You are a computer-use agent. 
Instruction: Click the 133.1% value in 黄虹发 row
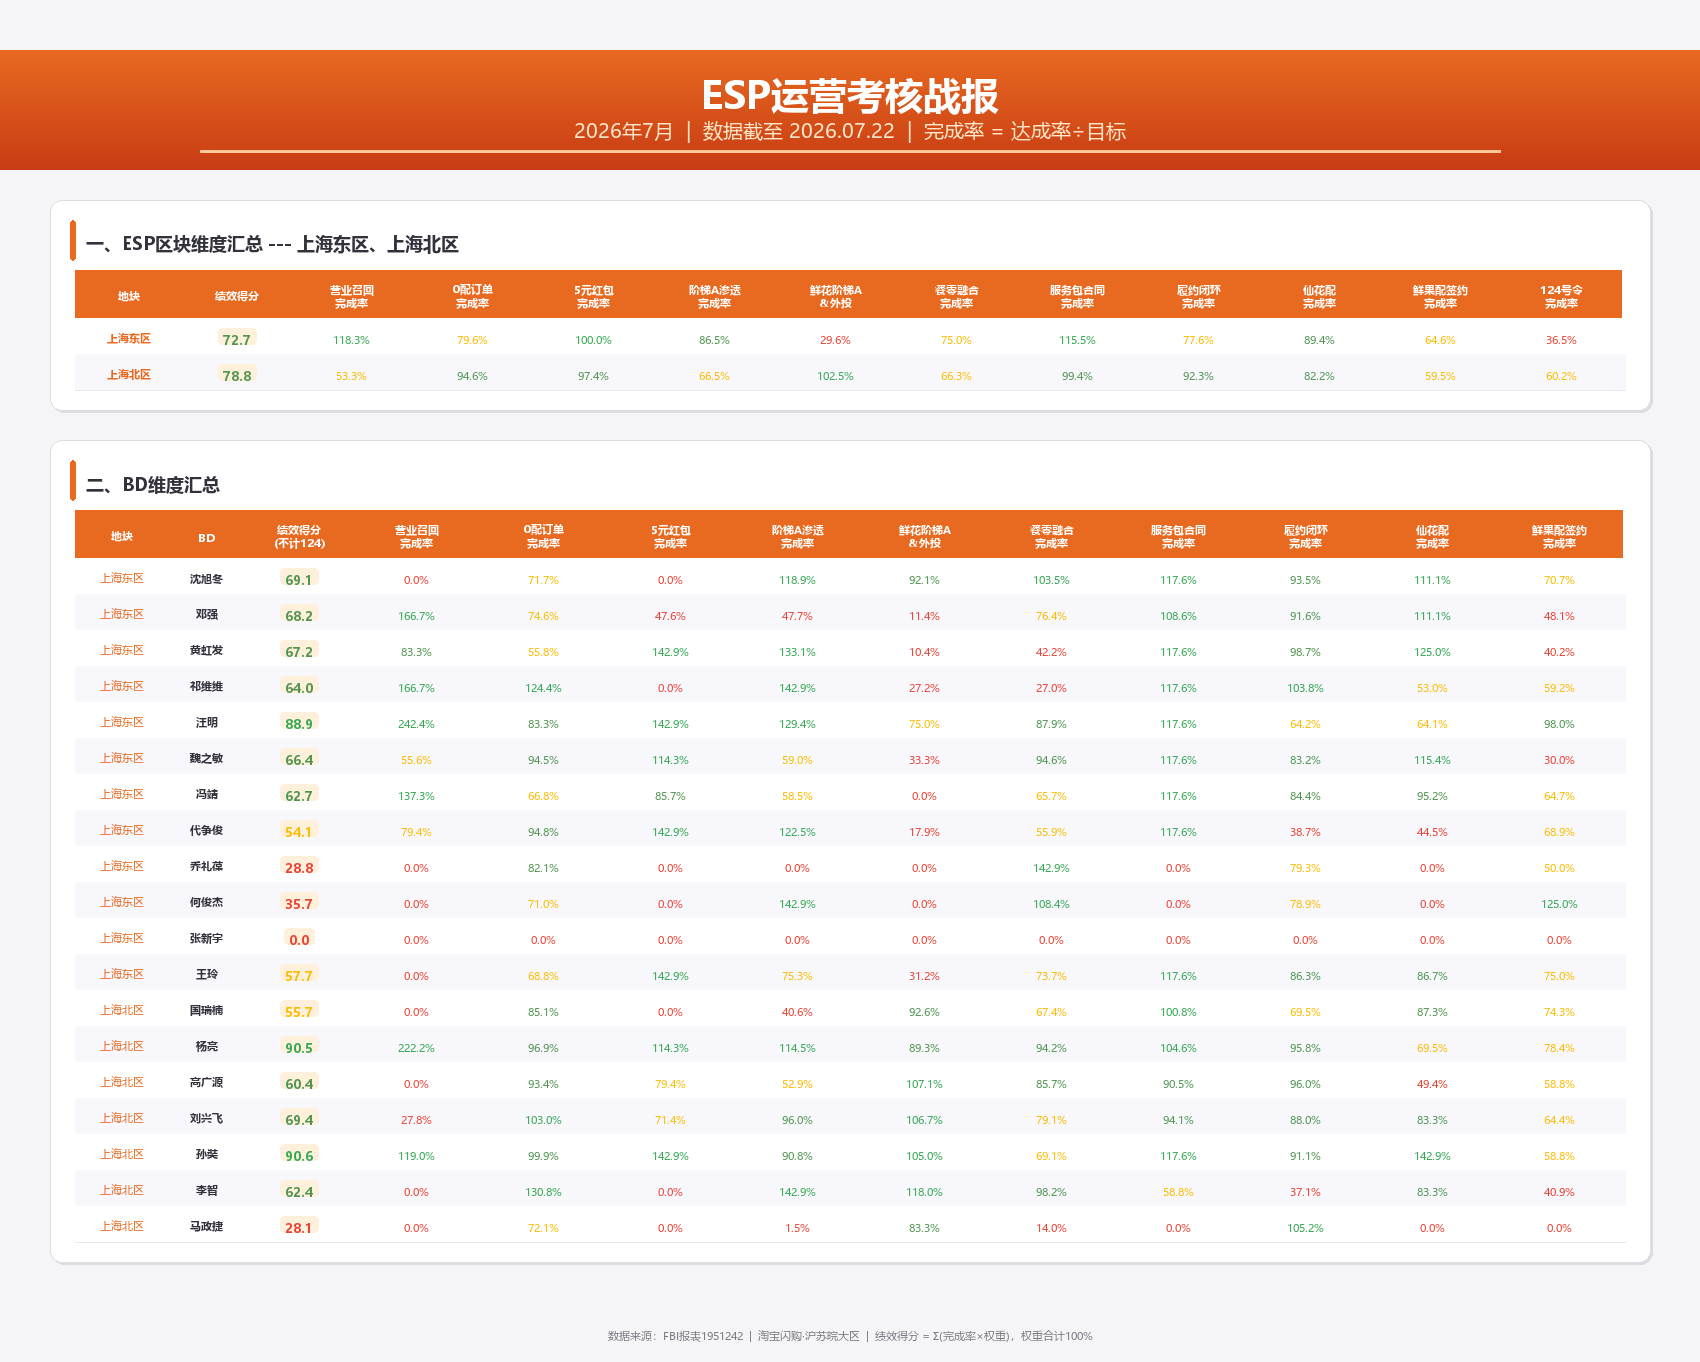pyautogui.click(x=797, y=652)
